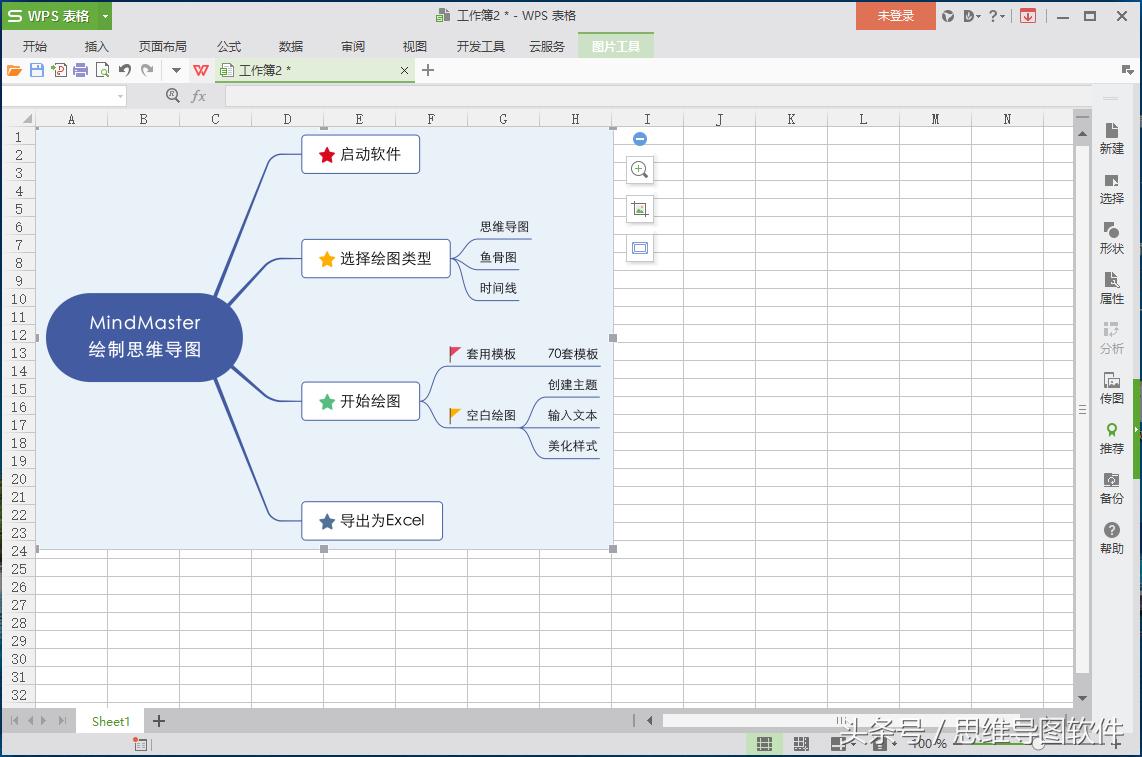Open the 插入 ribbon menu
The width and height of the screenshot is (1142, 757).
click(x=96, y=45)
